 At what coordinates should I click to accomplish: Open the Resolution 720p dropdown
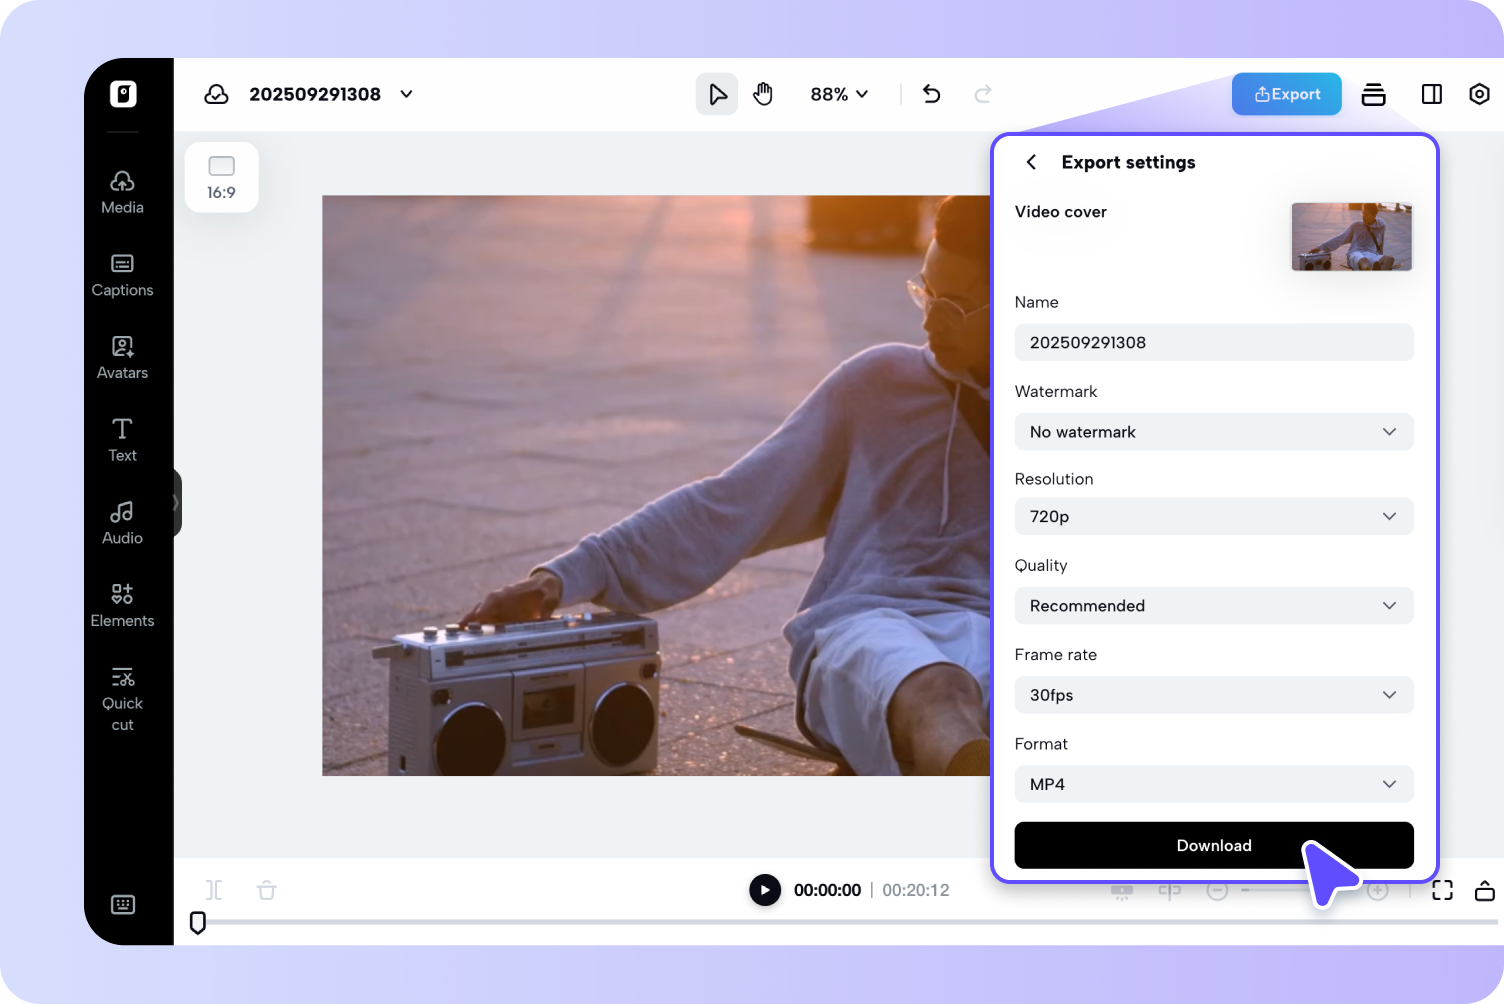[x=1214, y=516]
